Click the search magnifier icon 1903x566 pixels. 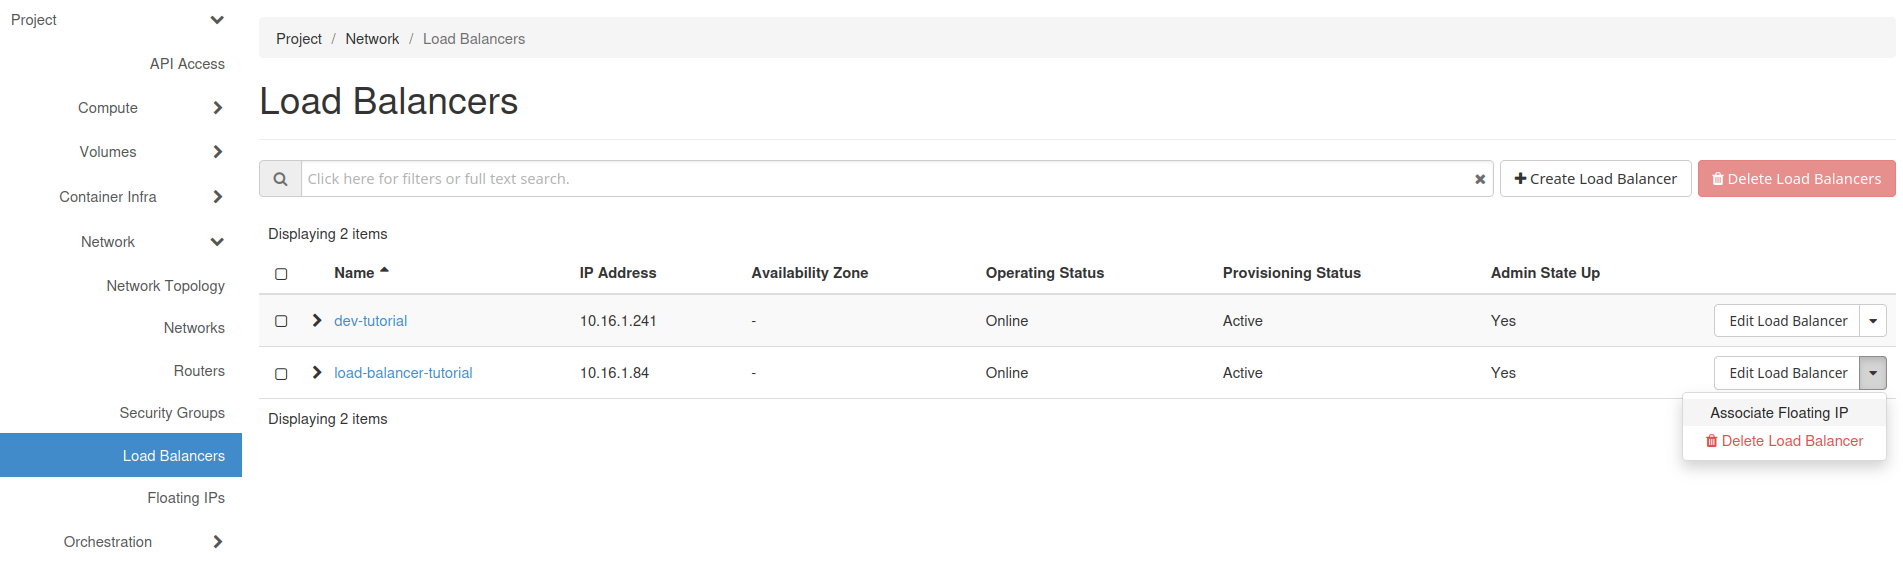click(280, 179)
